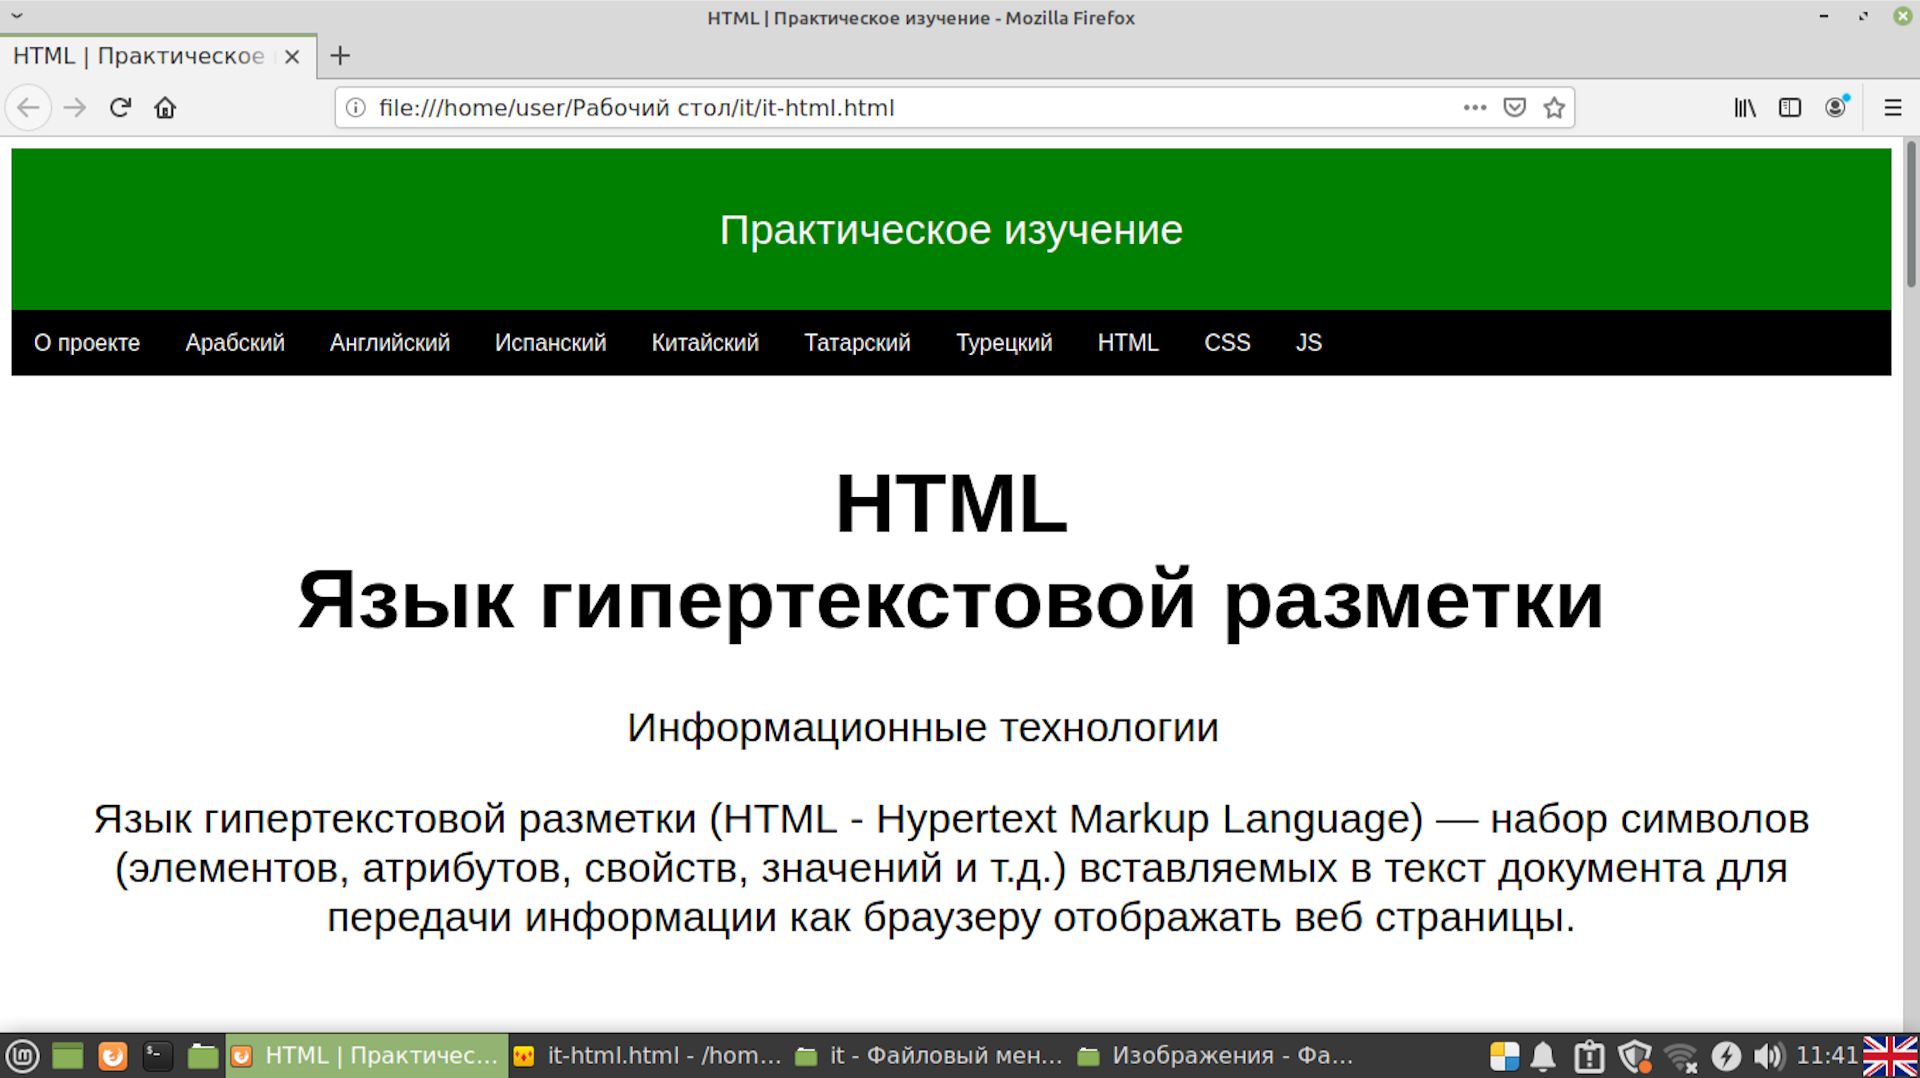Open the Library bookmarks and history menu

(1745, 107)
